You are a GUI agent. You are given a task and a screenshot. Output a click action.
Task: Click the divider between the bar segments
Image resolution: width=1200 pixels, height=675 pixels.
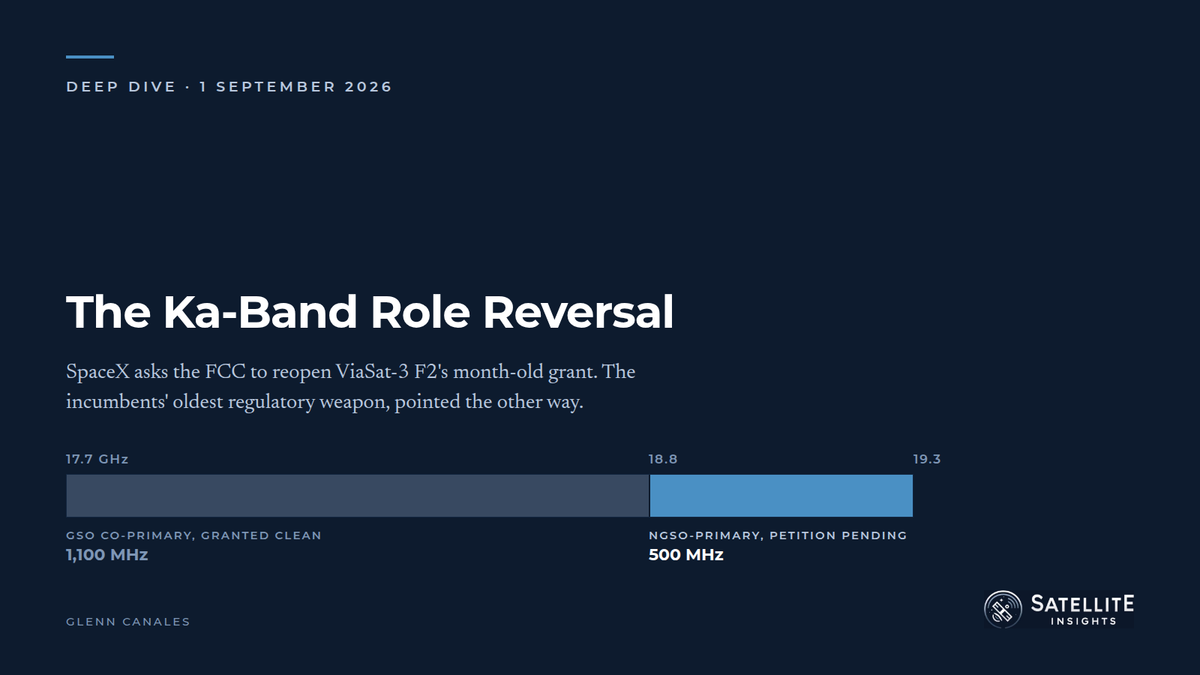click(650, 495)
